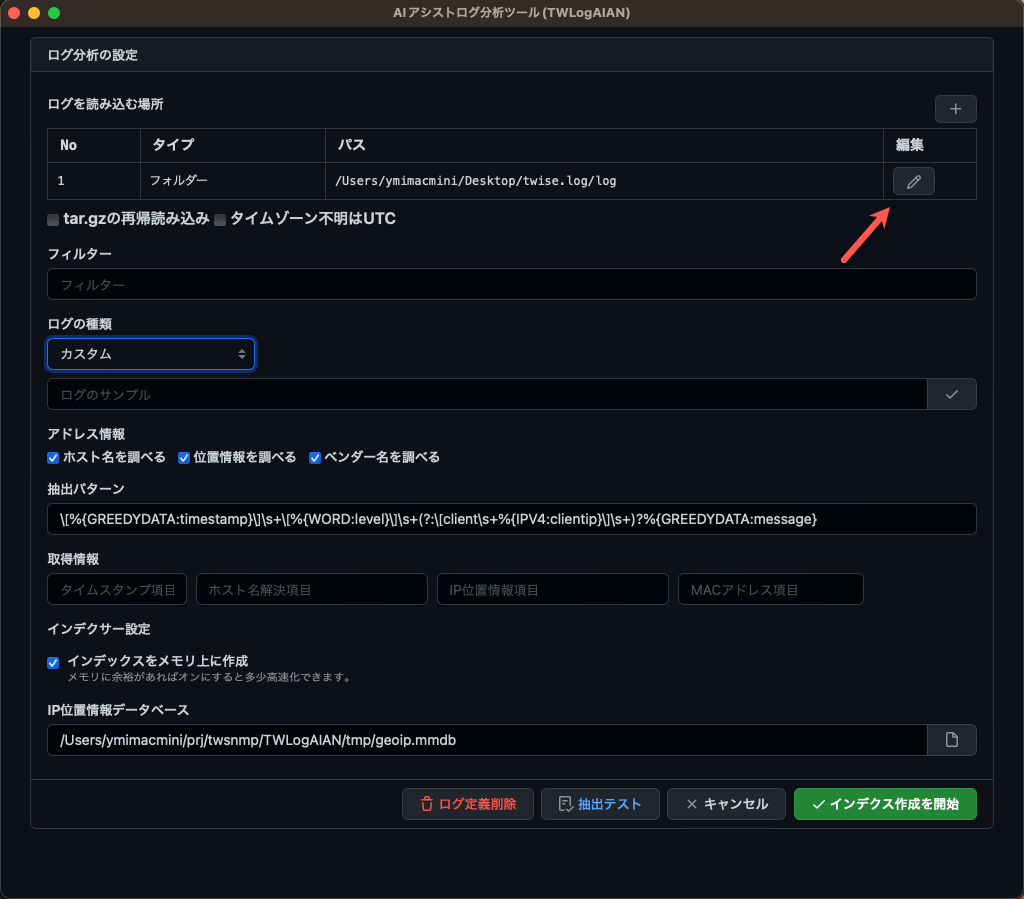The image size is (1024, 899).
Task: Click the plus icon to add log source
Action: click(955, 109)
